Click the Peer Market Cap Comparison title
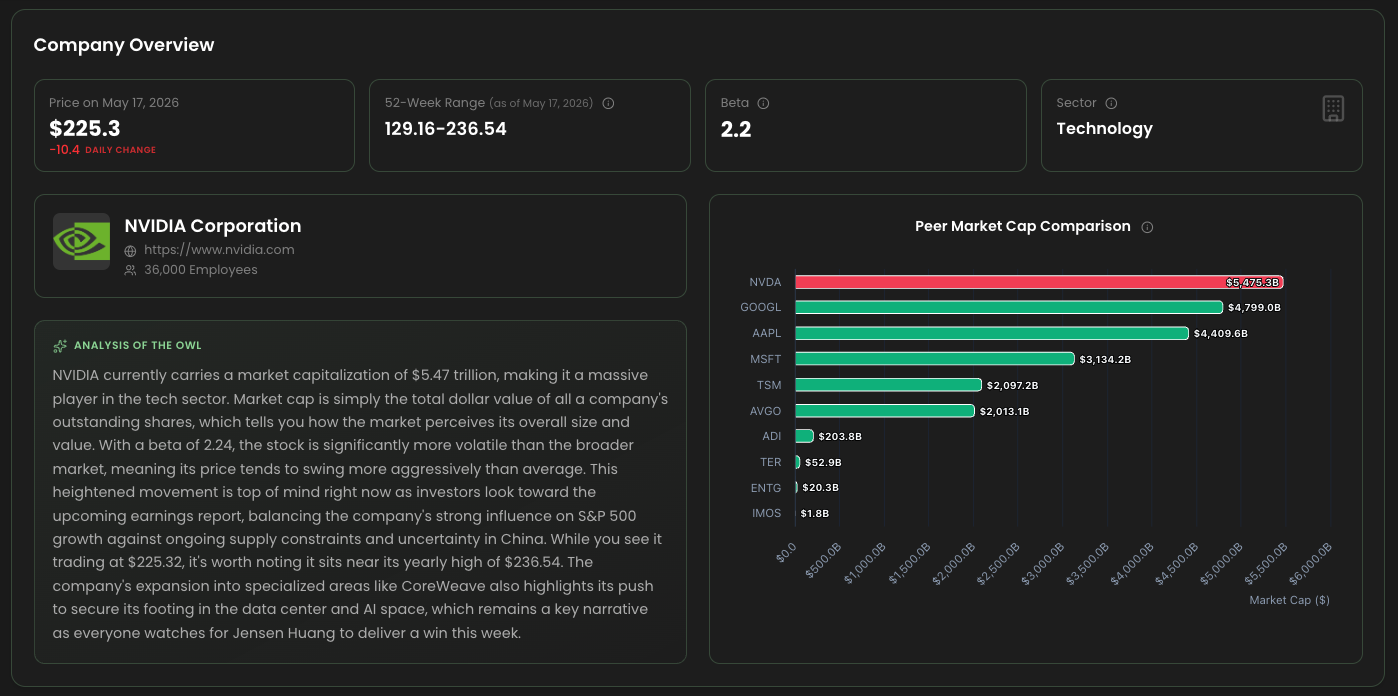Image resolution: width=1398 pixels, height=696 pixels. (x=1023, y=226)
